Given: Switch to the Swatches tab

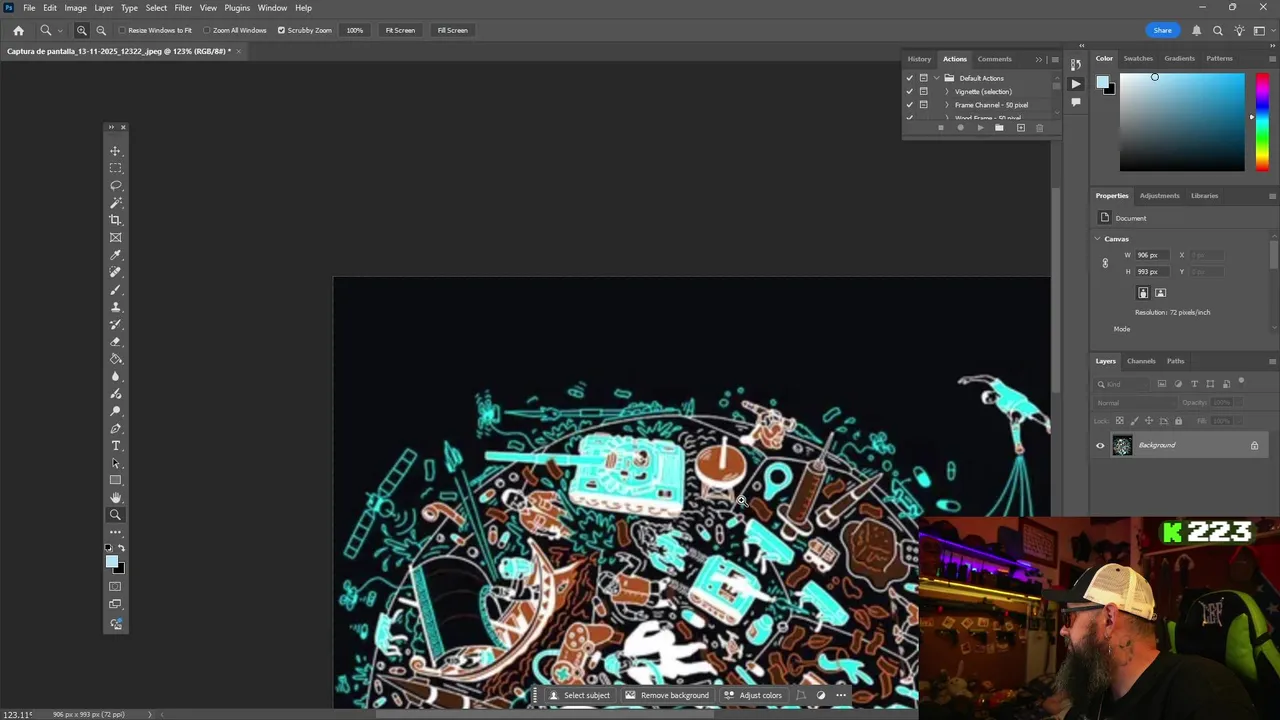Looking at the screenshot, I should coord(1138,59).
